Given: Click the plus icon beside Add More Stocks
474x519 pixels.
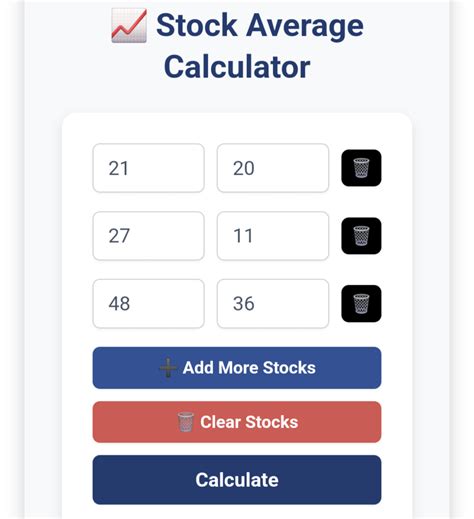Looking at the screenshot, I should coord(168,368).
